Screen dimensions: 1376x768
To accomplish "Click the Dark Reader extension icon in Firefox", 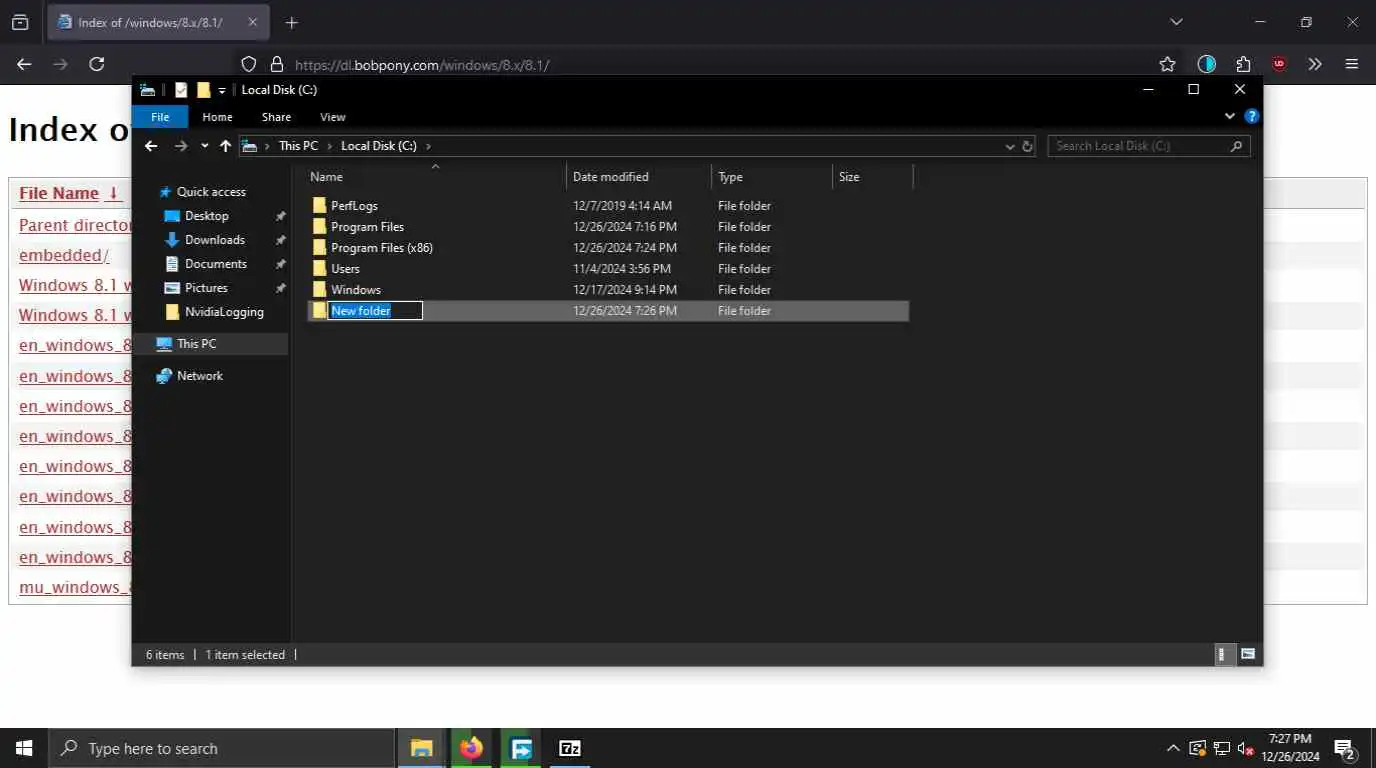I will [1207, 64].
